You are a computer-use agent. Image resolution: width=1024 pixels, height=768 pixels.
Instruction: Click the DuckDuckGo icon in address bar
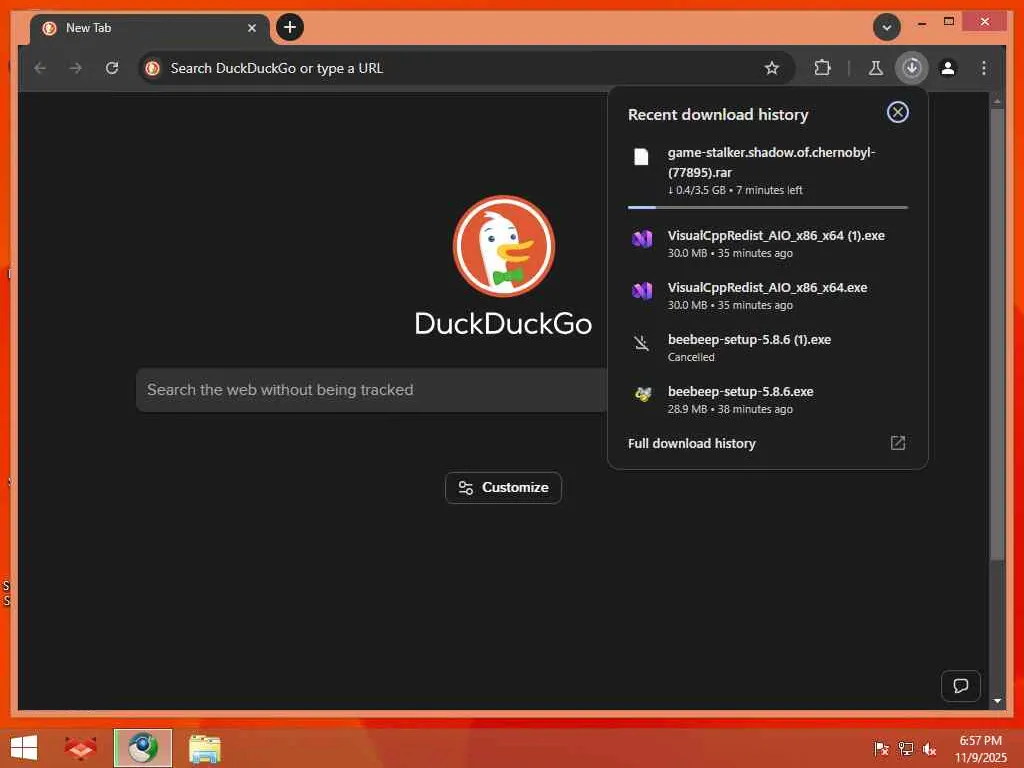153,68
